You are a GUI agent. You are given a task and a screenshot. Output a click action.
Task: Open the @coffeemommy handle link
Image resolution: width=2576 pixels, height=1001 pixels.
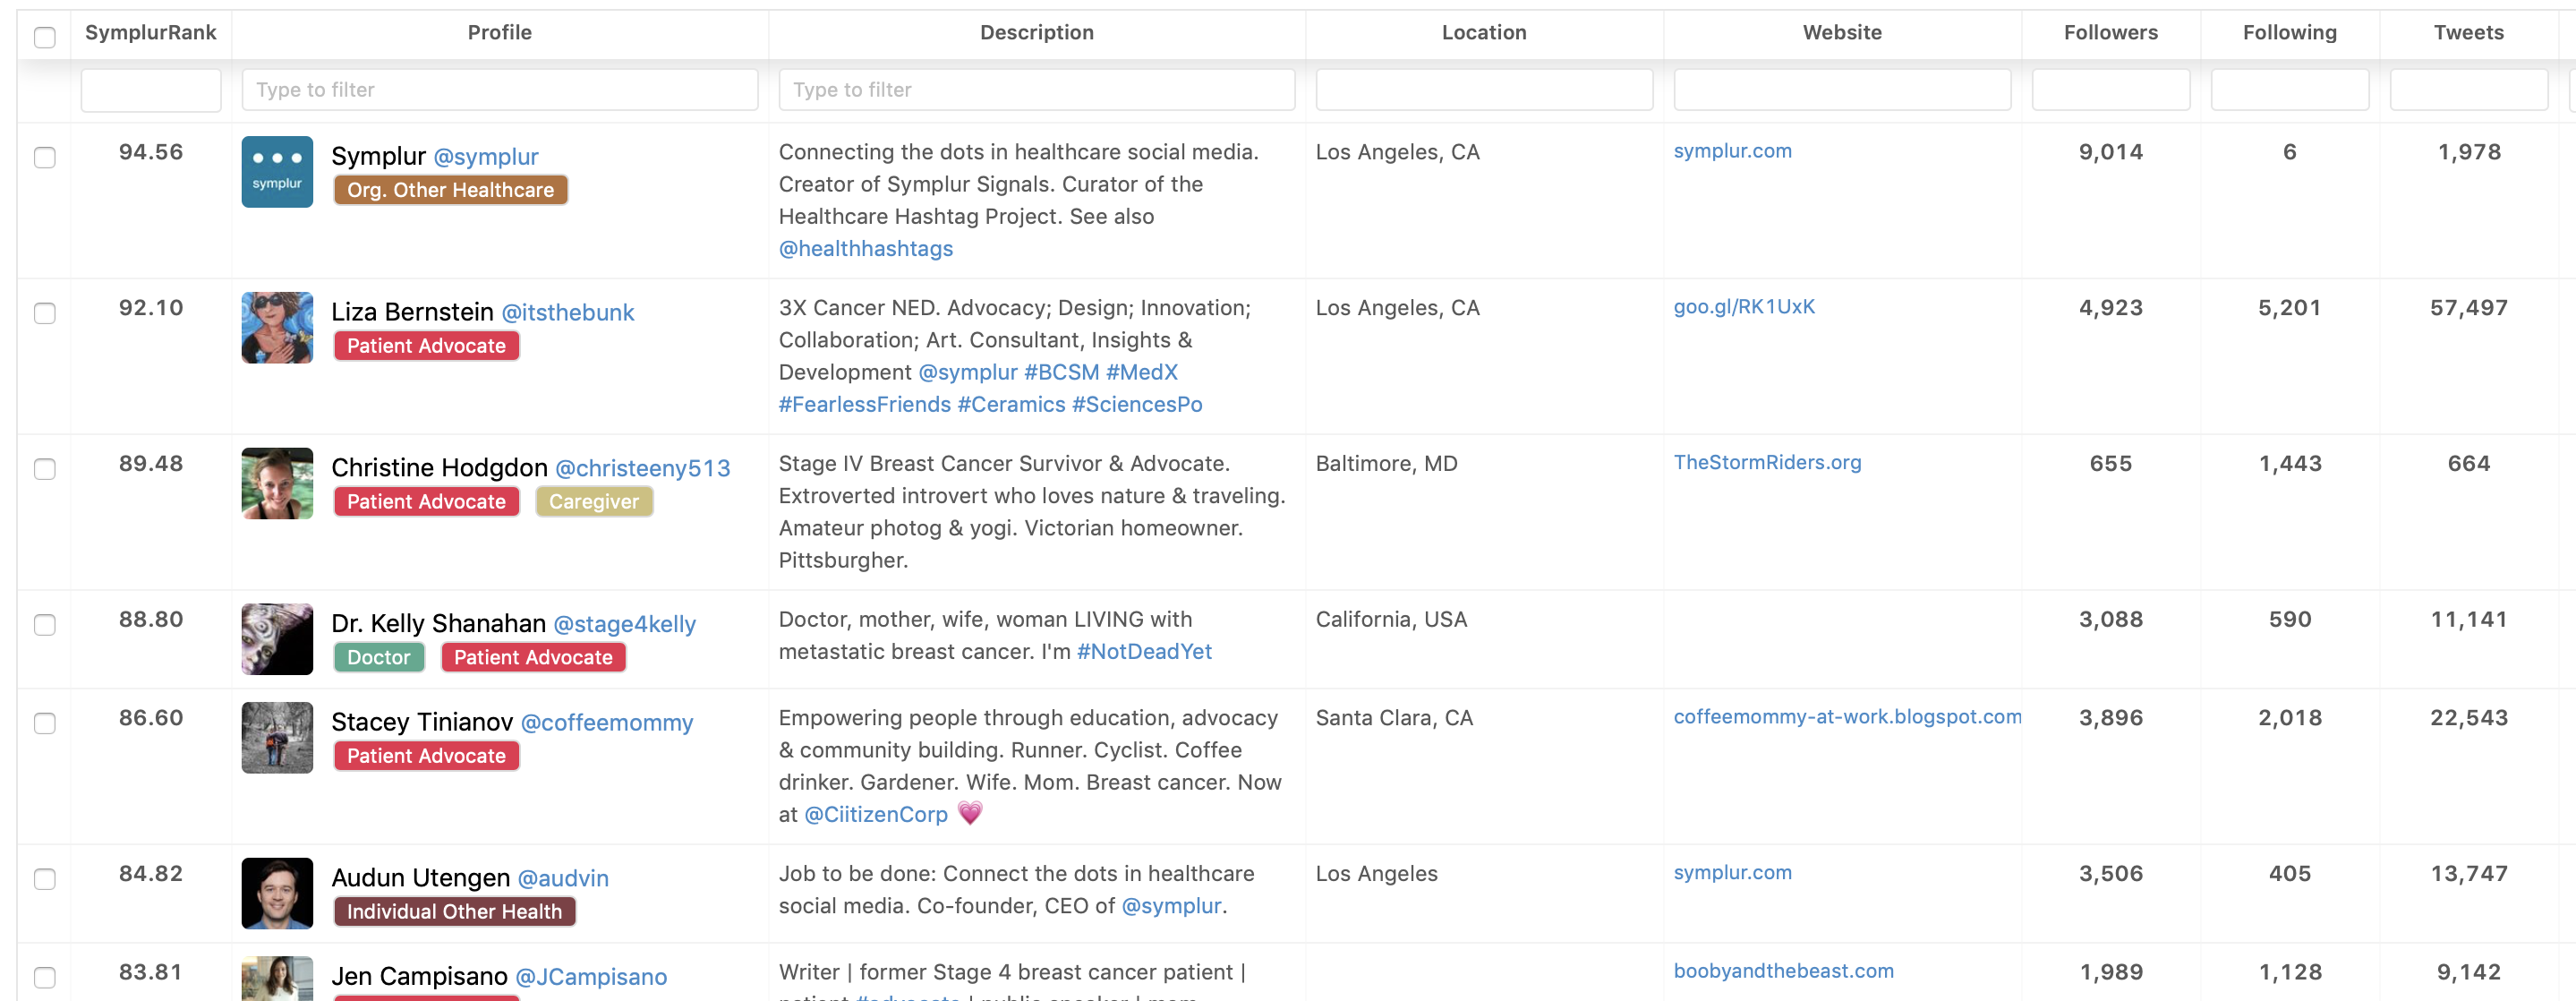pyautogui.click(x=607, y=723)
